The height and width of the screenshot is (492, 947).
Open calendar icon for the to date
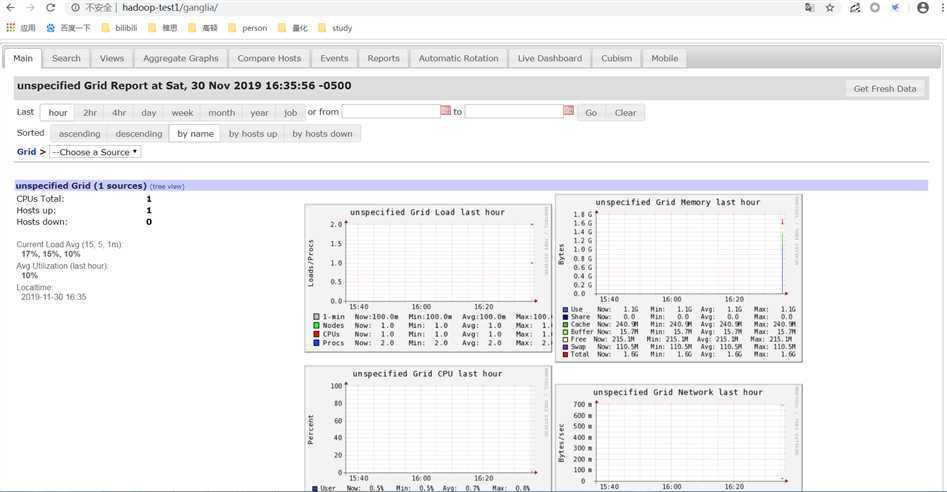tap(568, 110)
